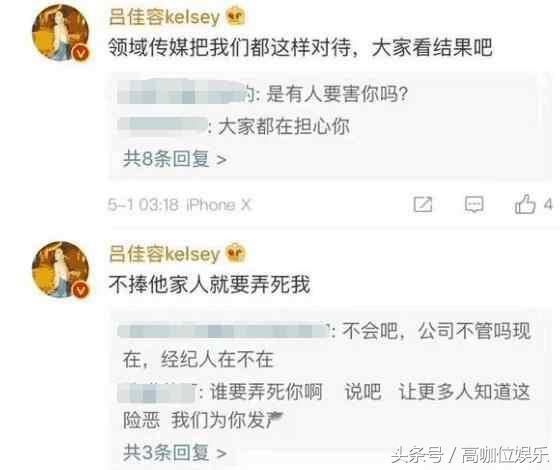Select the comment text 领域传媒把我们都这样对待
This screenshot has height=470, width=560.
[229, 47]
